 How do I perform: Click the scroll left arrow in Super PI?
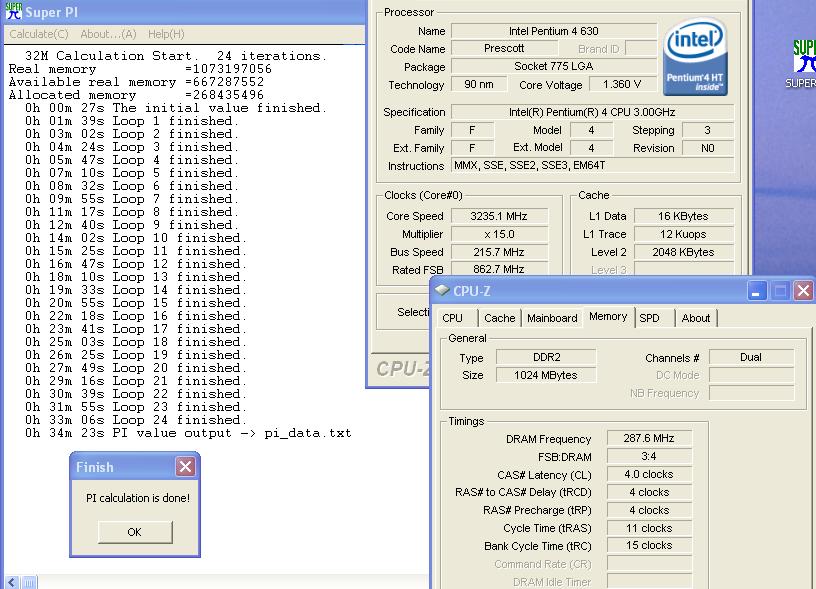point(12,583)
